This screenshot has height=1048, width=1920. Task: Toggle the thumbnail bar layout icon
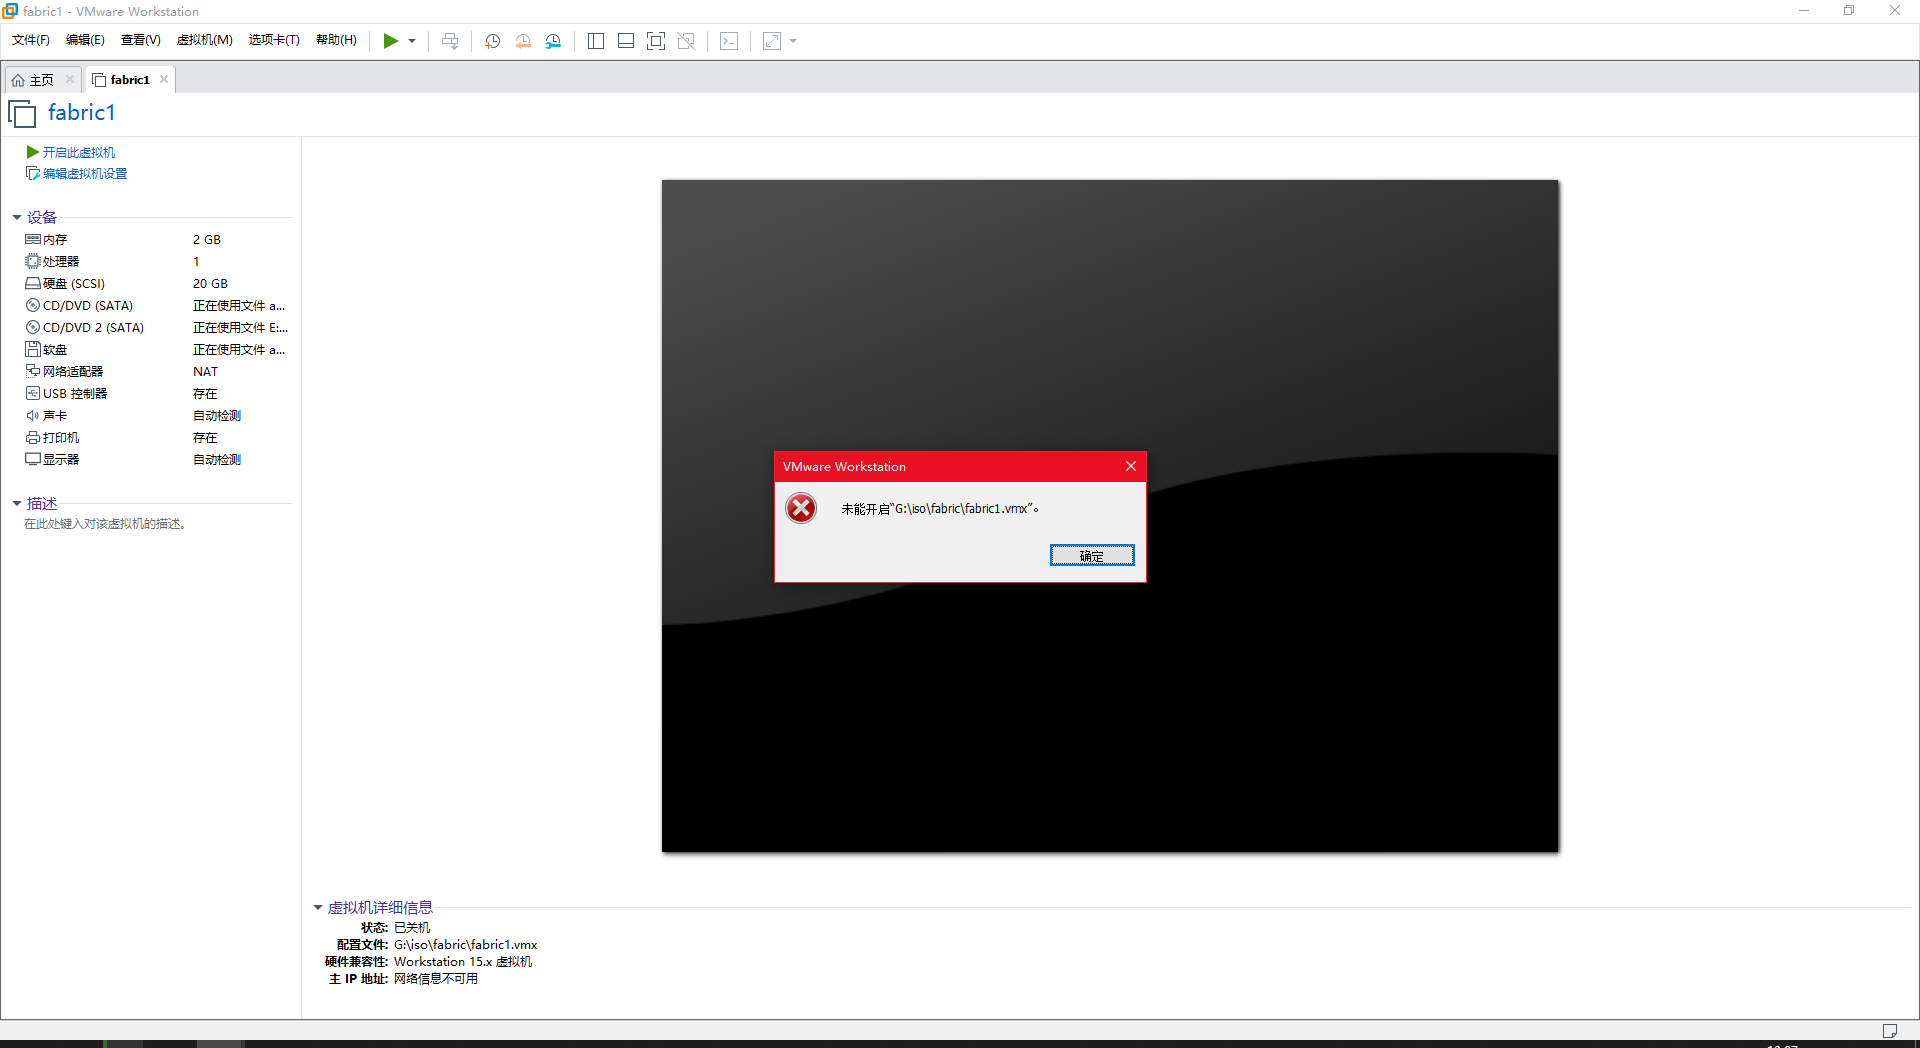626,41
